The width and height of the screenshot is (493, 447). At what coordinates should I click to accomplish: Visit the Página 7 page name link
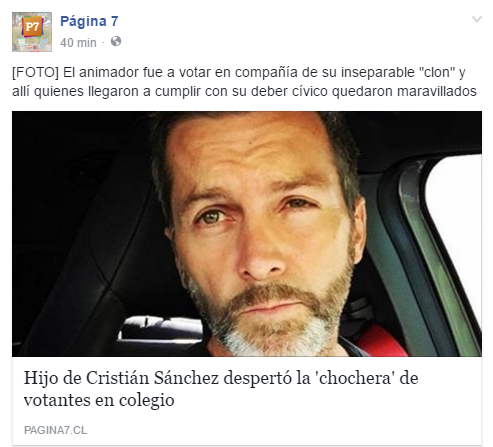89,21
